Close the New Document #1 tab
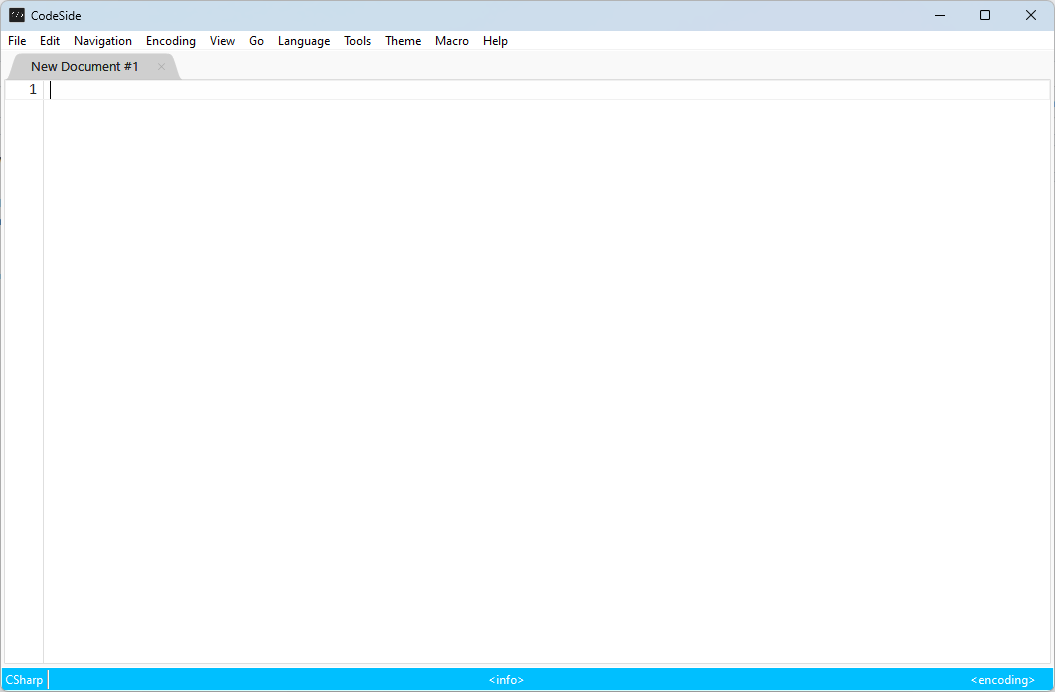Image resolution: width=1055 pixels, height=692 pixels. tap(161, 66)
